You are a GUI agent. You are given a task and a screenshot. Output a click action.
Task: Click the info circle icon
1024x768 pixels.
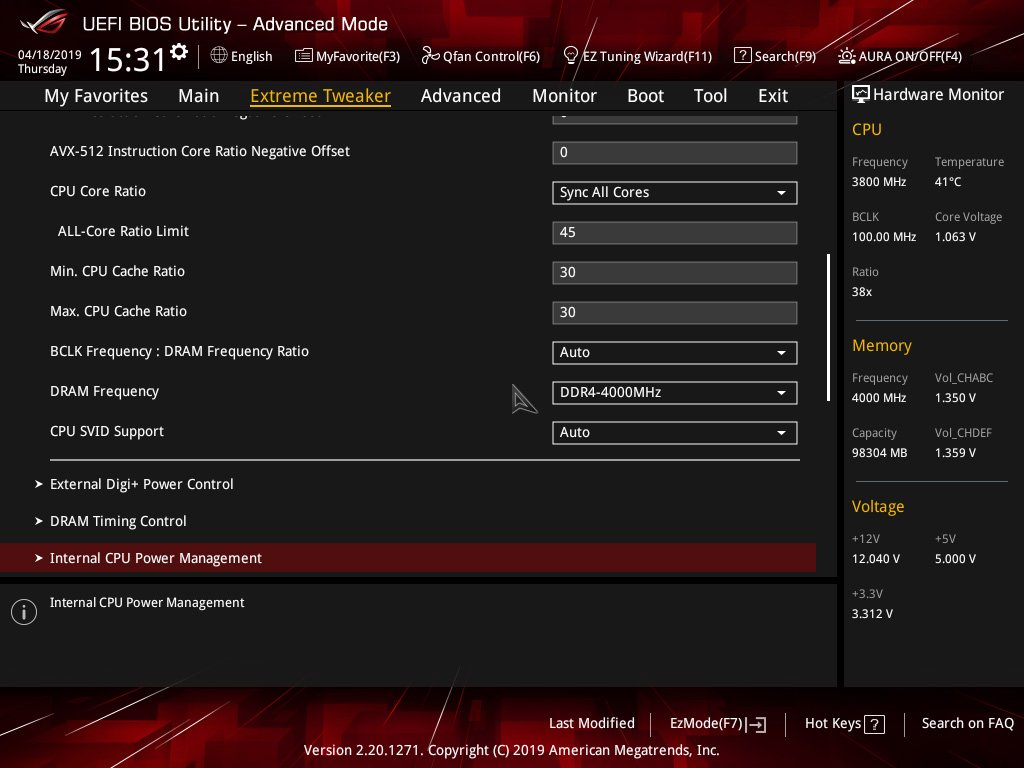click(x=24, y=612)
